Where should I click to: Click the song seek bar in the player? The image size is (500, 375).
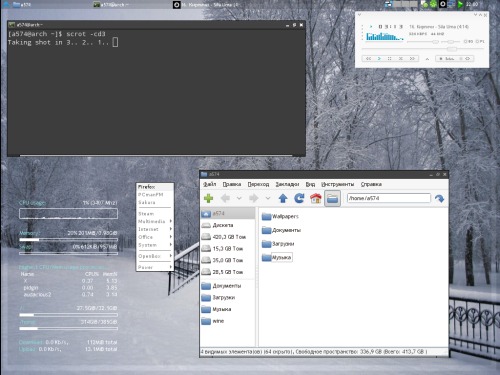point(422,49)
